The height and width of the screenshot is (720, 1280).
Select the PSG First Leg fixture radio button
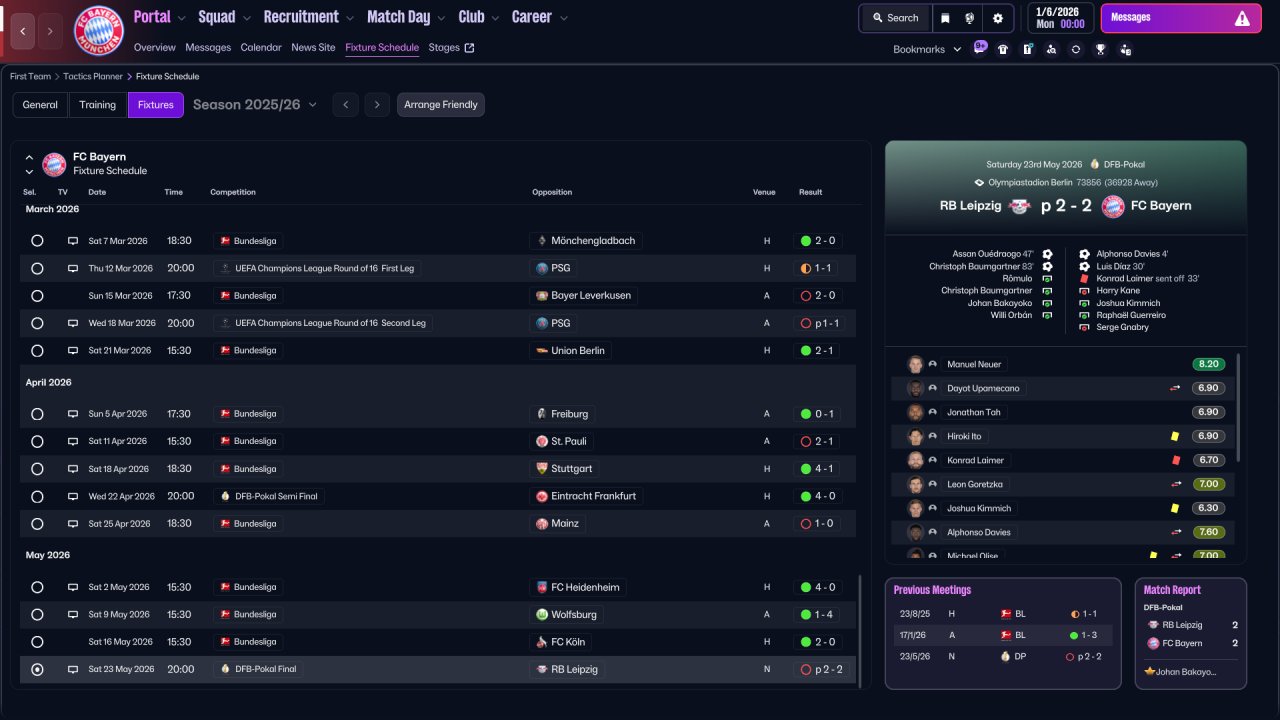pos(37,268)
